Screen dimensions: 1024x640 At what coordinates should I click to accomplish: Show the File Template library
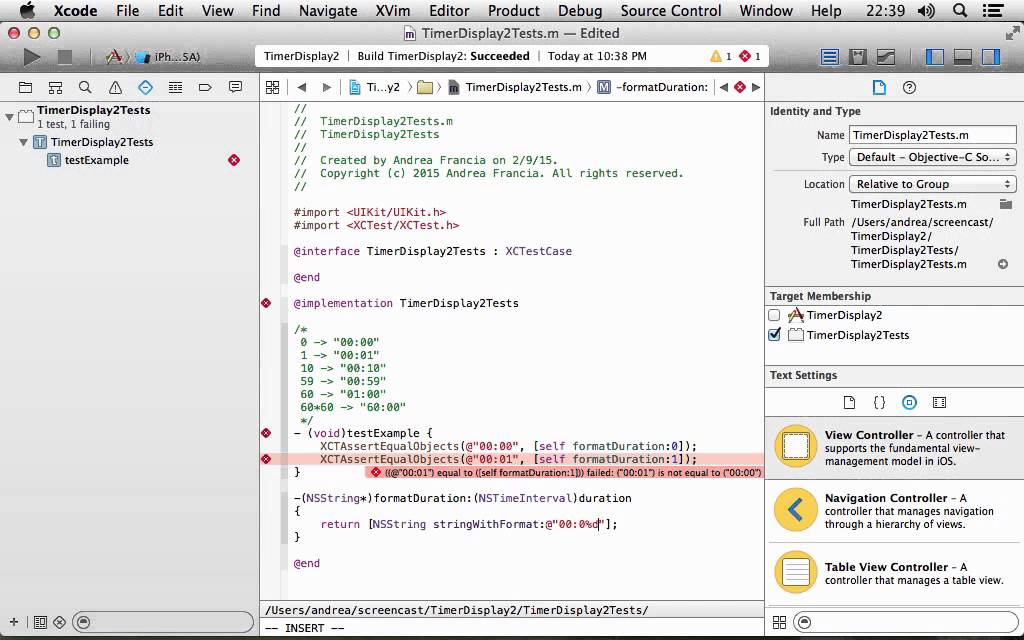click(849, 402)
